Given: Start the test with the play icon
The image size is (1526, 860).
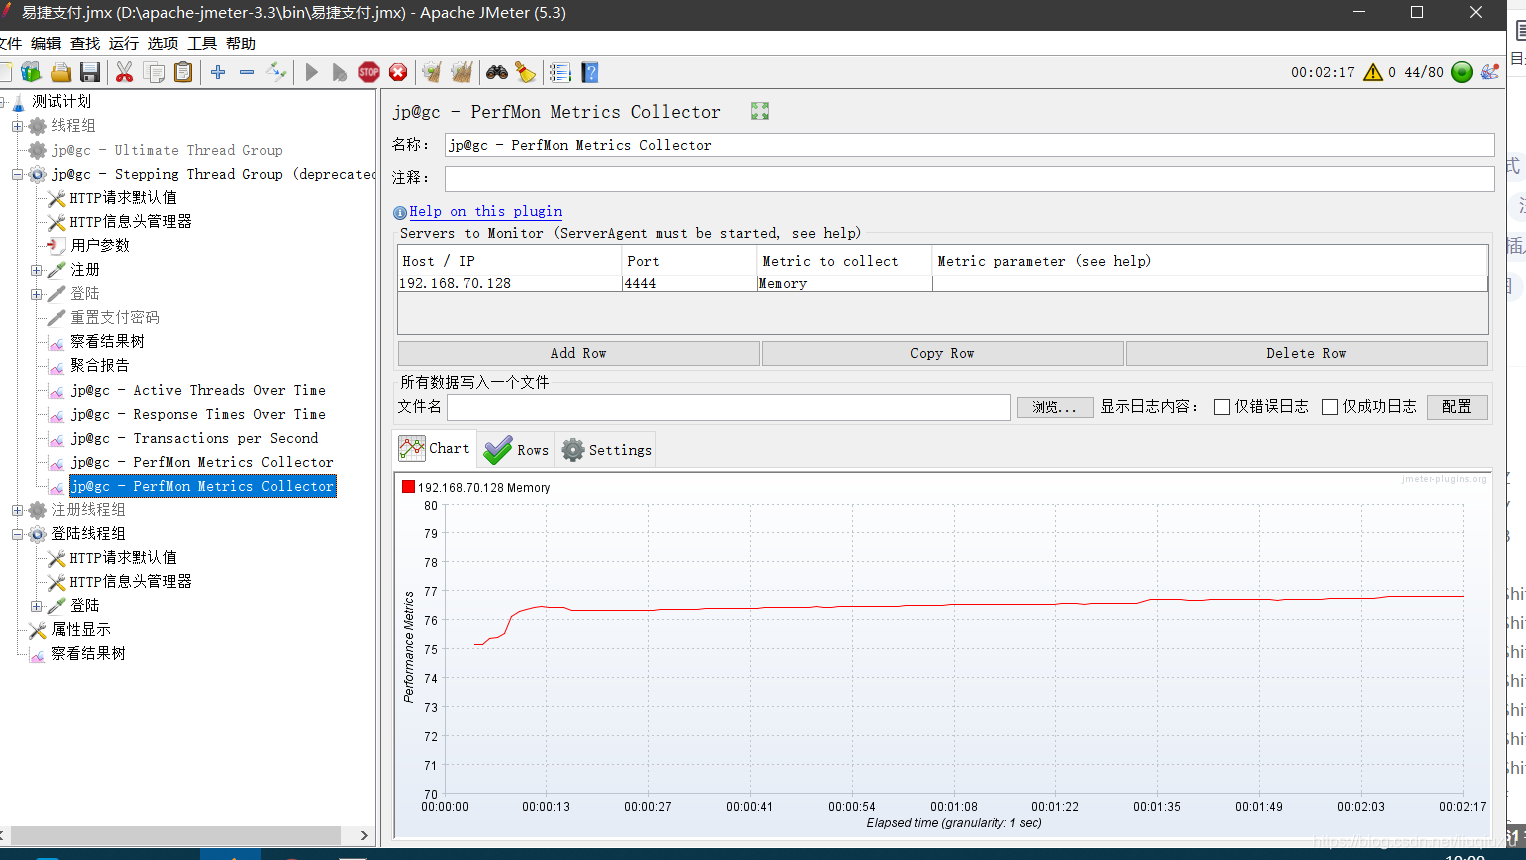Looking at the screenshot, I should (311, 72).
